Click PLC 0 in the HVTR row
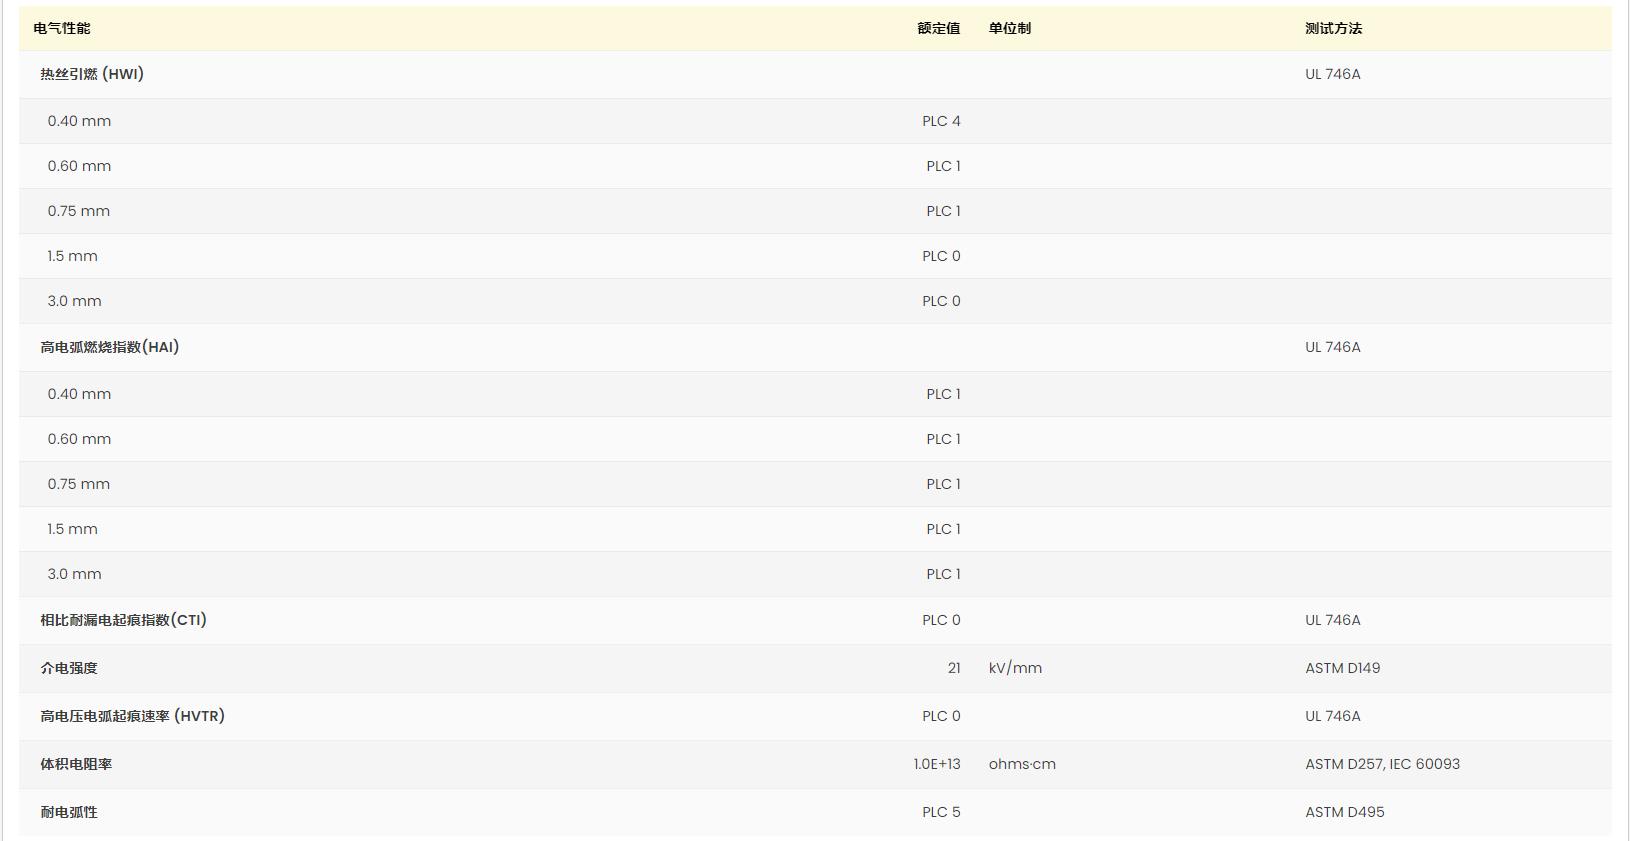This screenshot has width=1630, height=841. [x=941, y=716]
